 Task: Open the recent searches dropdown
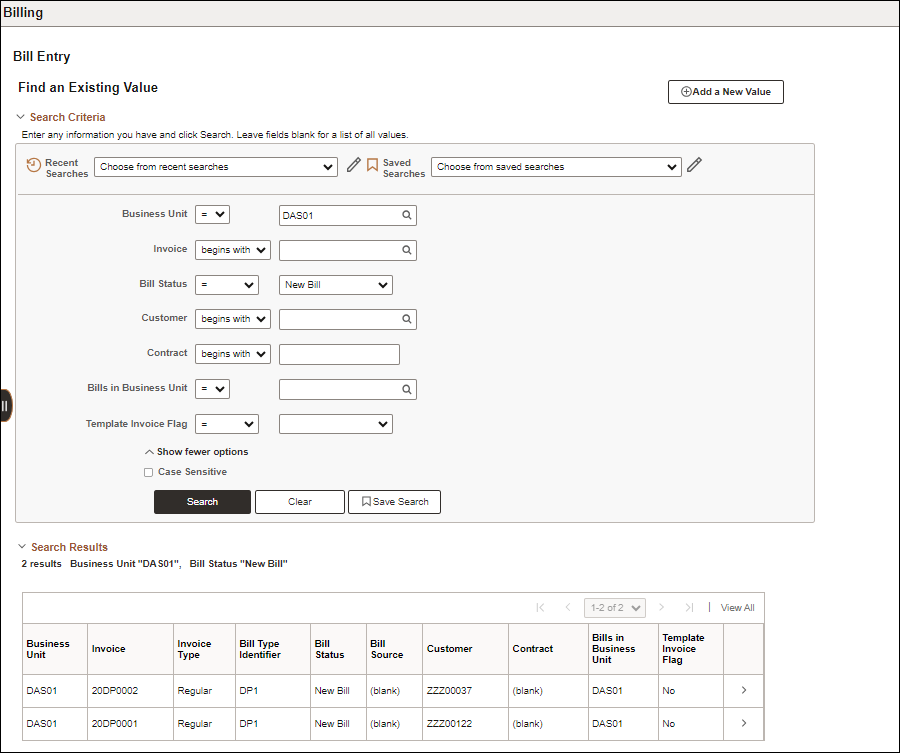pos(216,167)
